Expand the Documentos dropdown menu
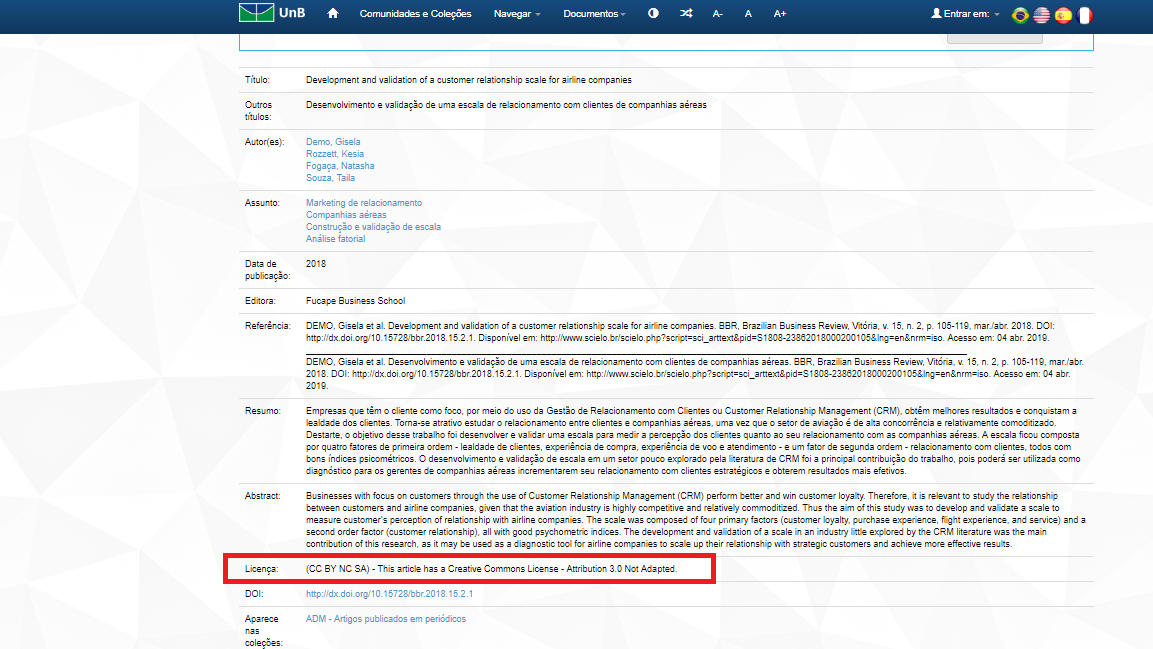This screenshot has width=1153, height=649. click(x=594, y=14)
